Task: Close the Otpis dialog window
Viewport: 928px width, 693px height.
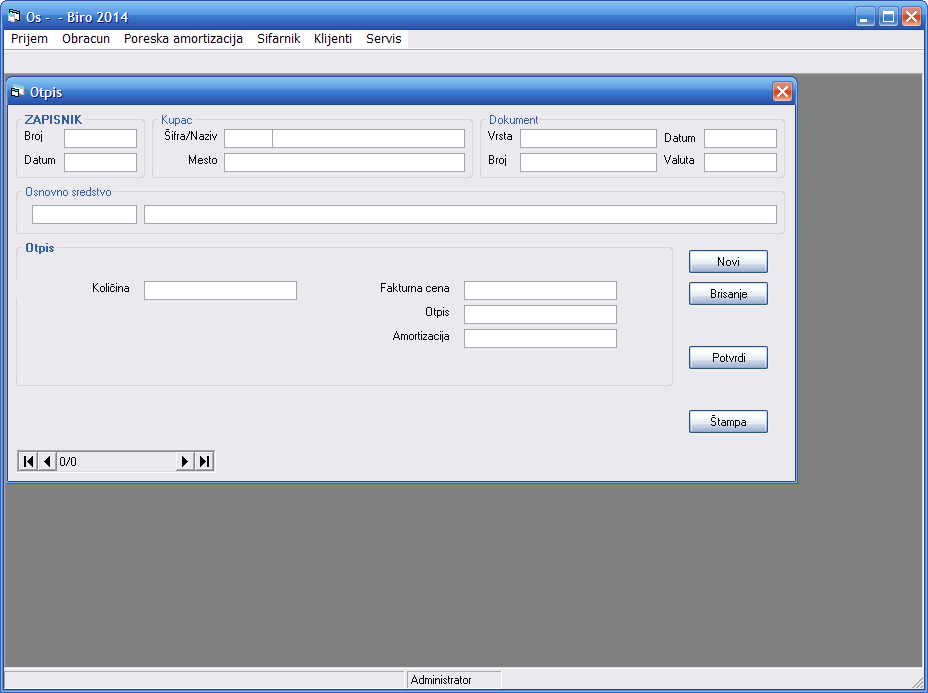Action: 782,92
